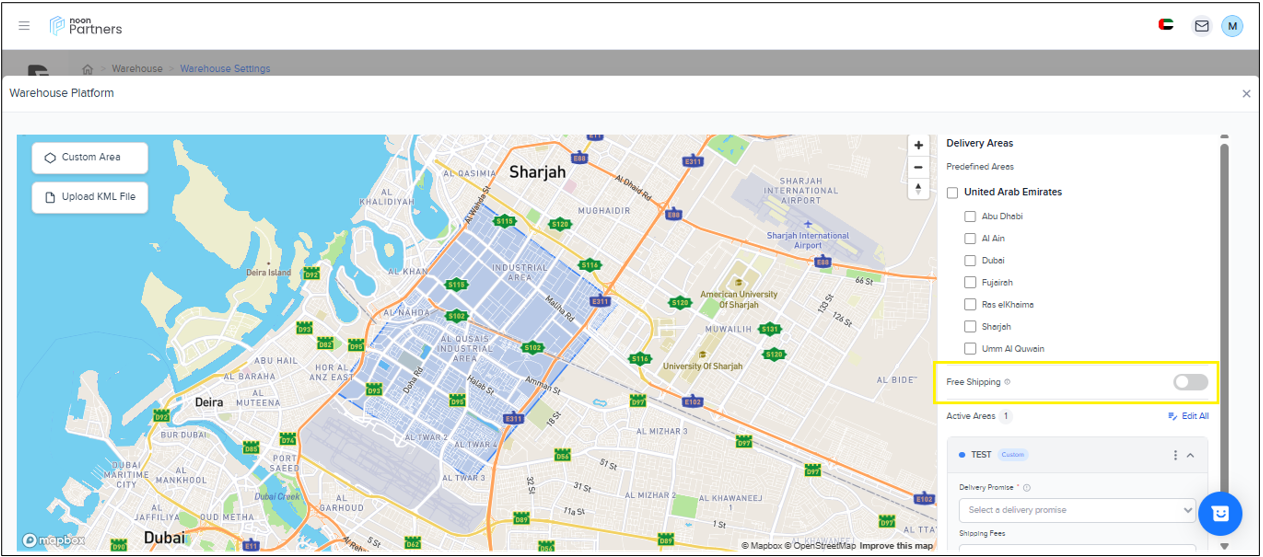
Task: Reset map bearing with compass
Action: click(x=918, y=189)
